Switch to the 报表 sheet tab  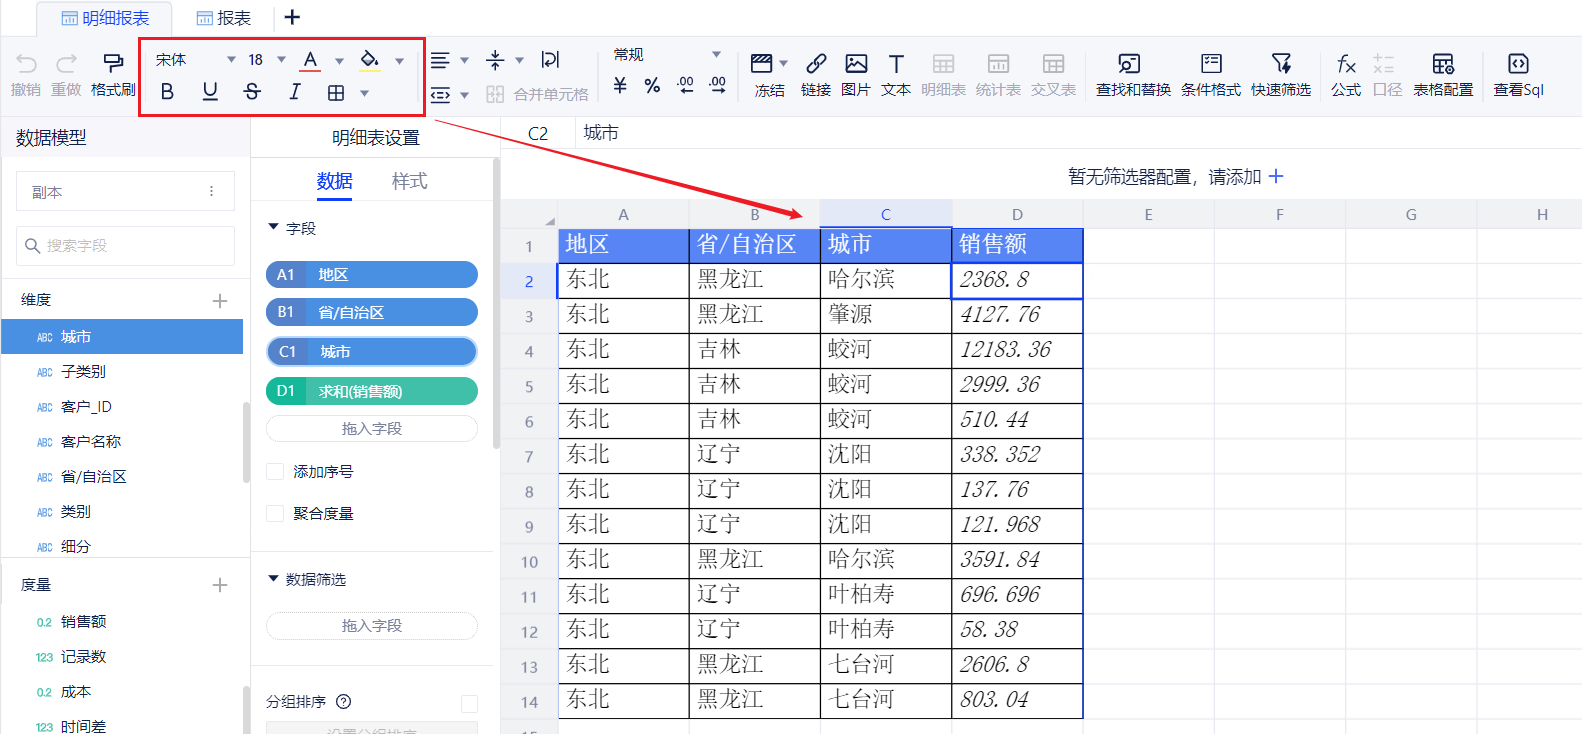point(224,18)
